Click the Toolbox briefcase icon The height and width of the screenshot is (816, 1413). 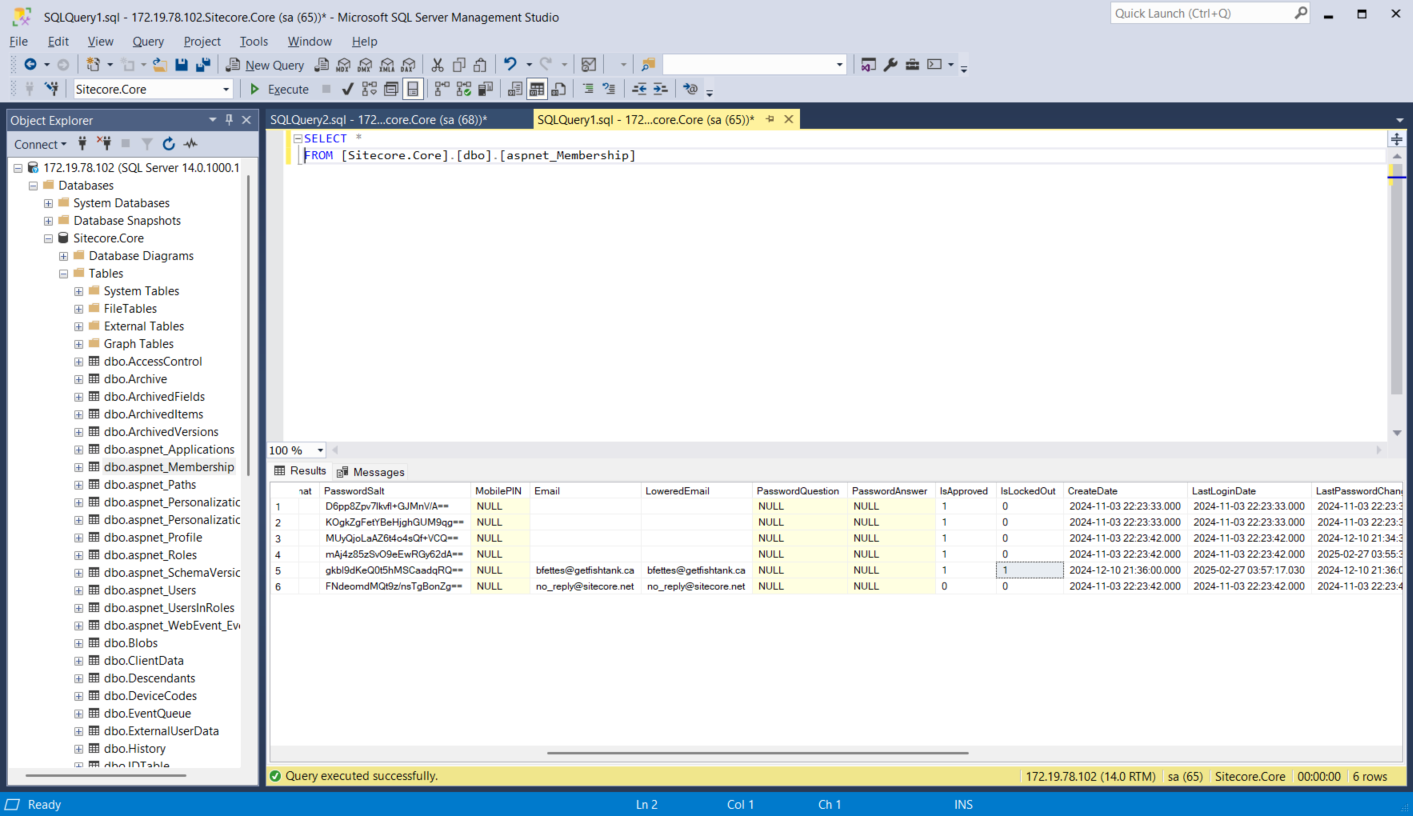click(912, 64)
